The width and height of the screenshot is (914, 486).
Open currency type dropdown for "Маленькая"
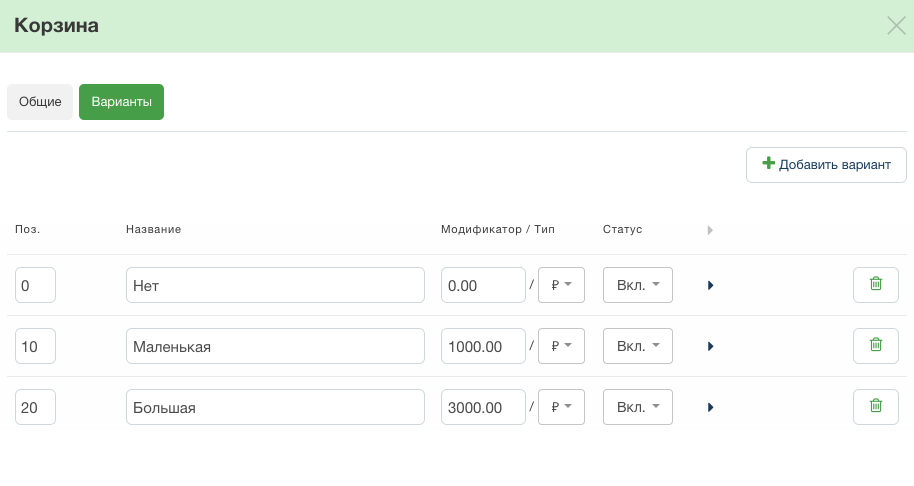561,346
